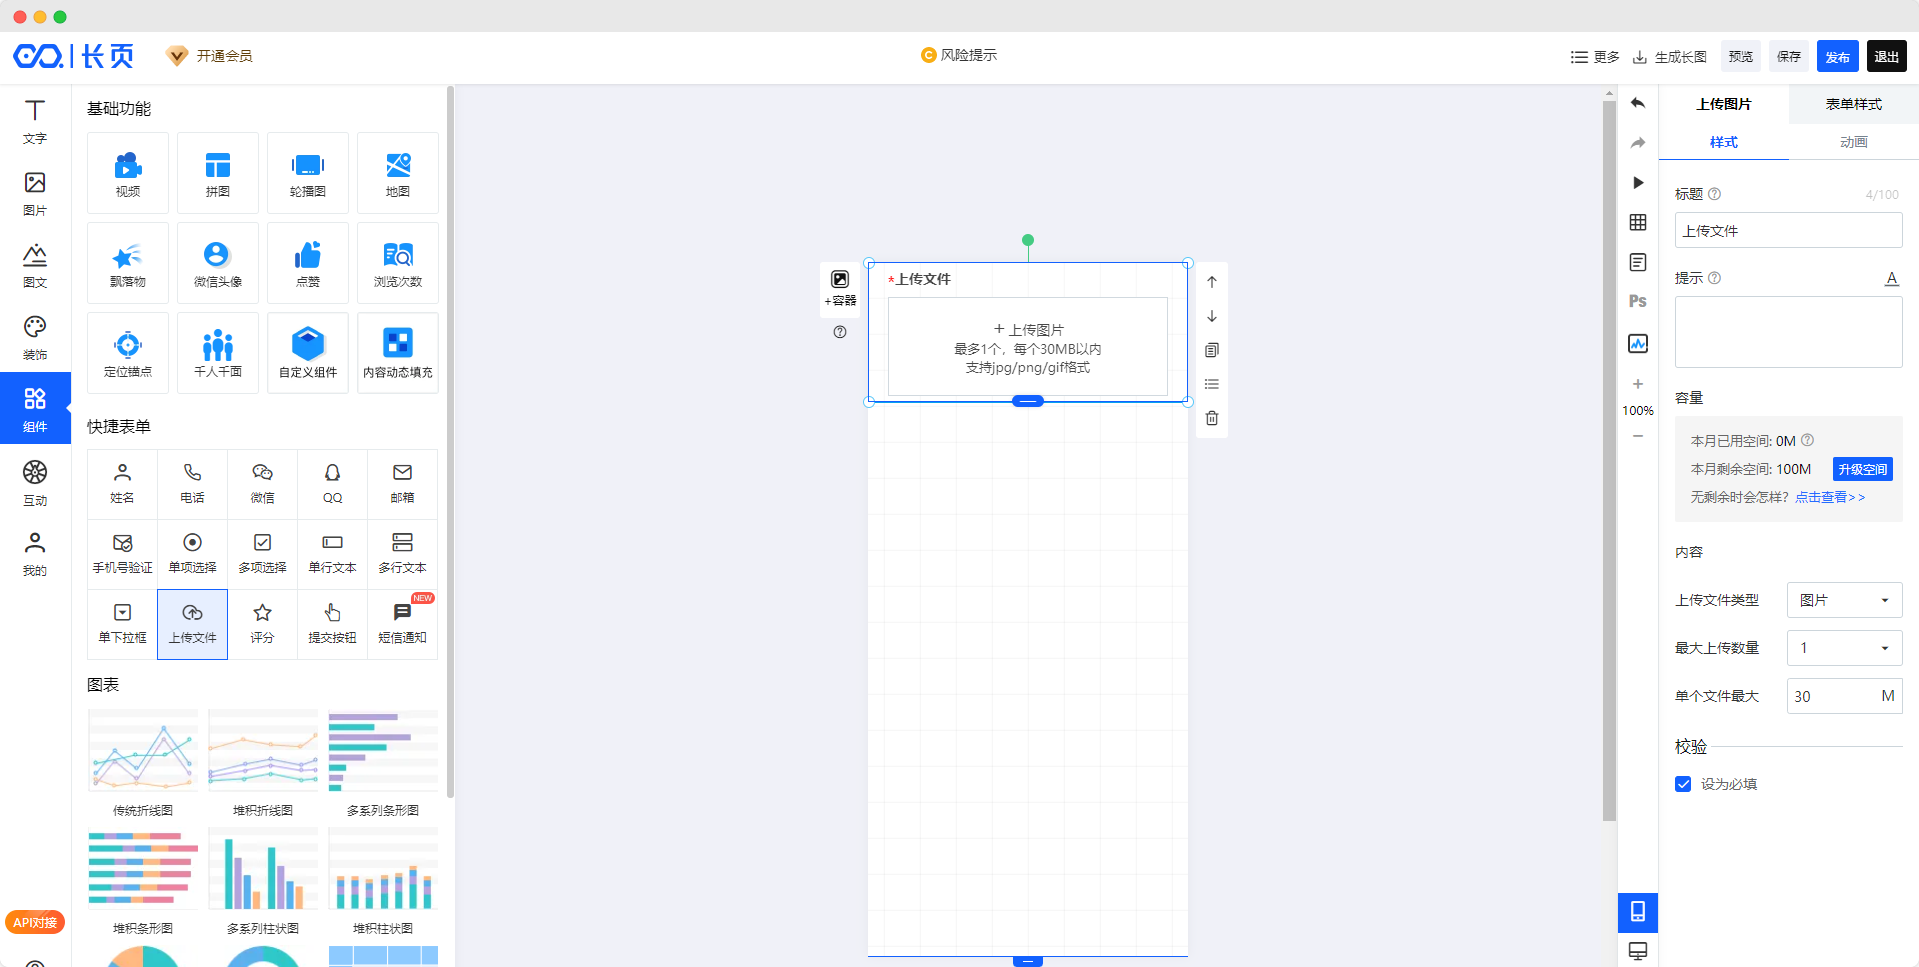This screenshot has width=1919, height=967.
Task: Move component up with the up arrow
Action: pos(1211,282)
